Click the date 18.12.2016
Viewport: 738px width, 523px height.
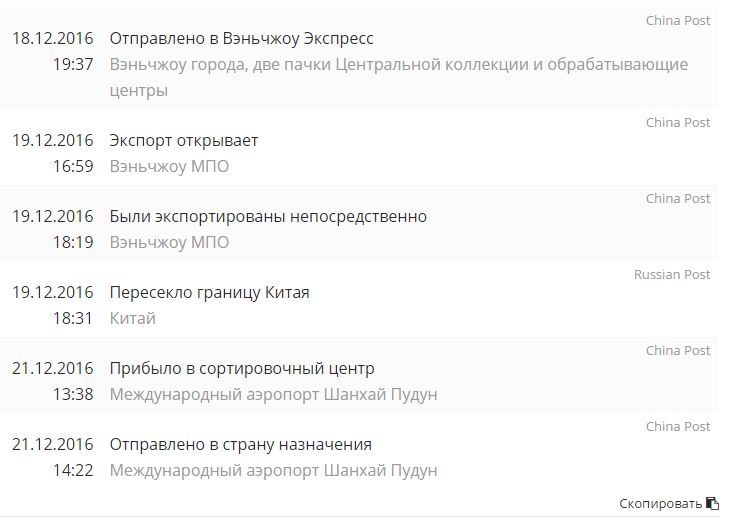(52, 38)
